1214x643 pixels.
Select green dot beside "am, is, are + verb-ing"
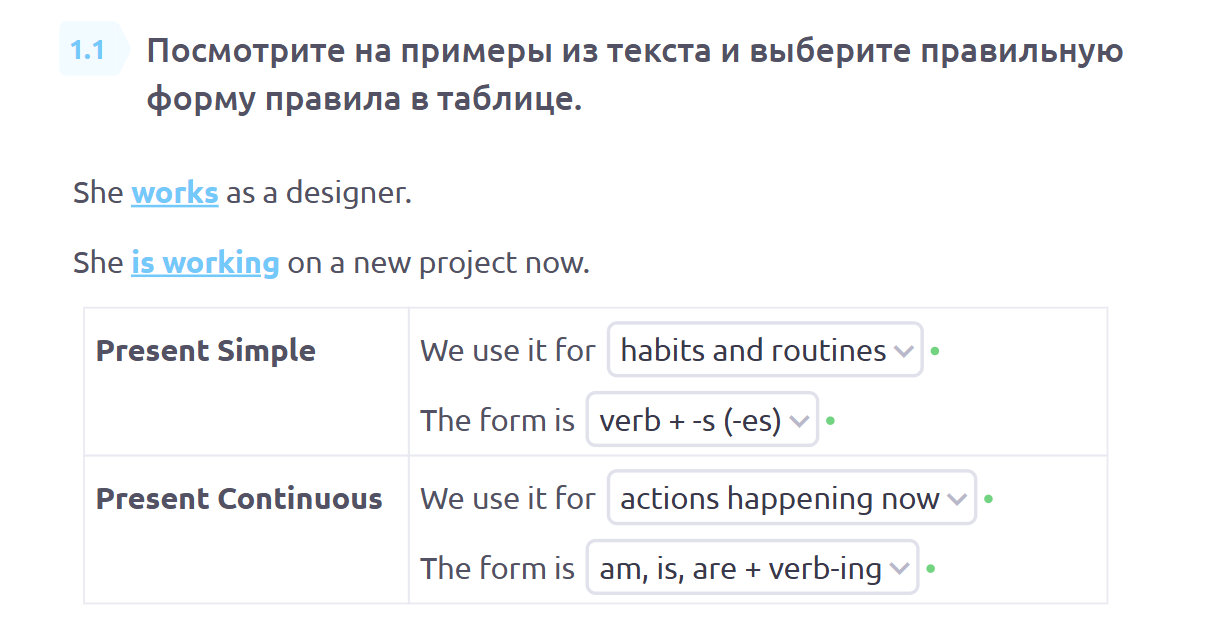click(931, 569)
